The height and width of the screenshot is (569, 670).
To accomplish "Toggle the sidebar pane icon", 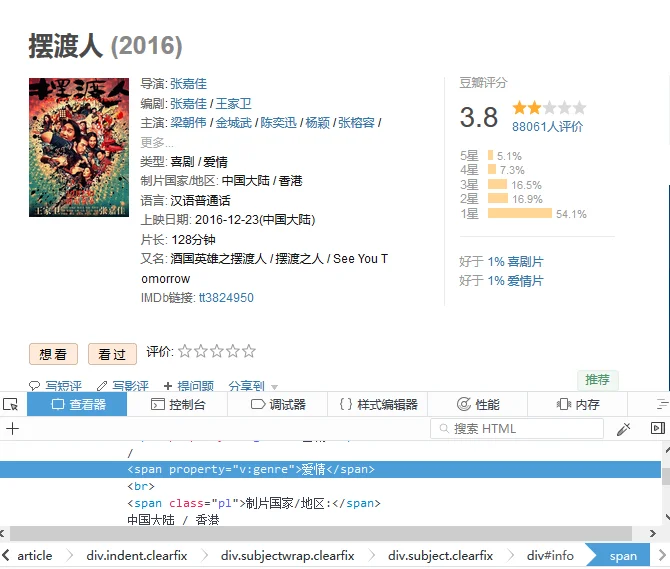I will coord(658,428).
